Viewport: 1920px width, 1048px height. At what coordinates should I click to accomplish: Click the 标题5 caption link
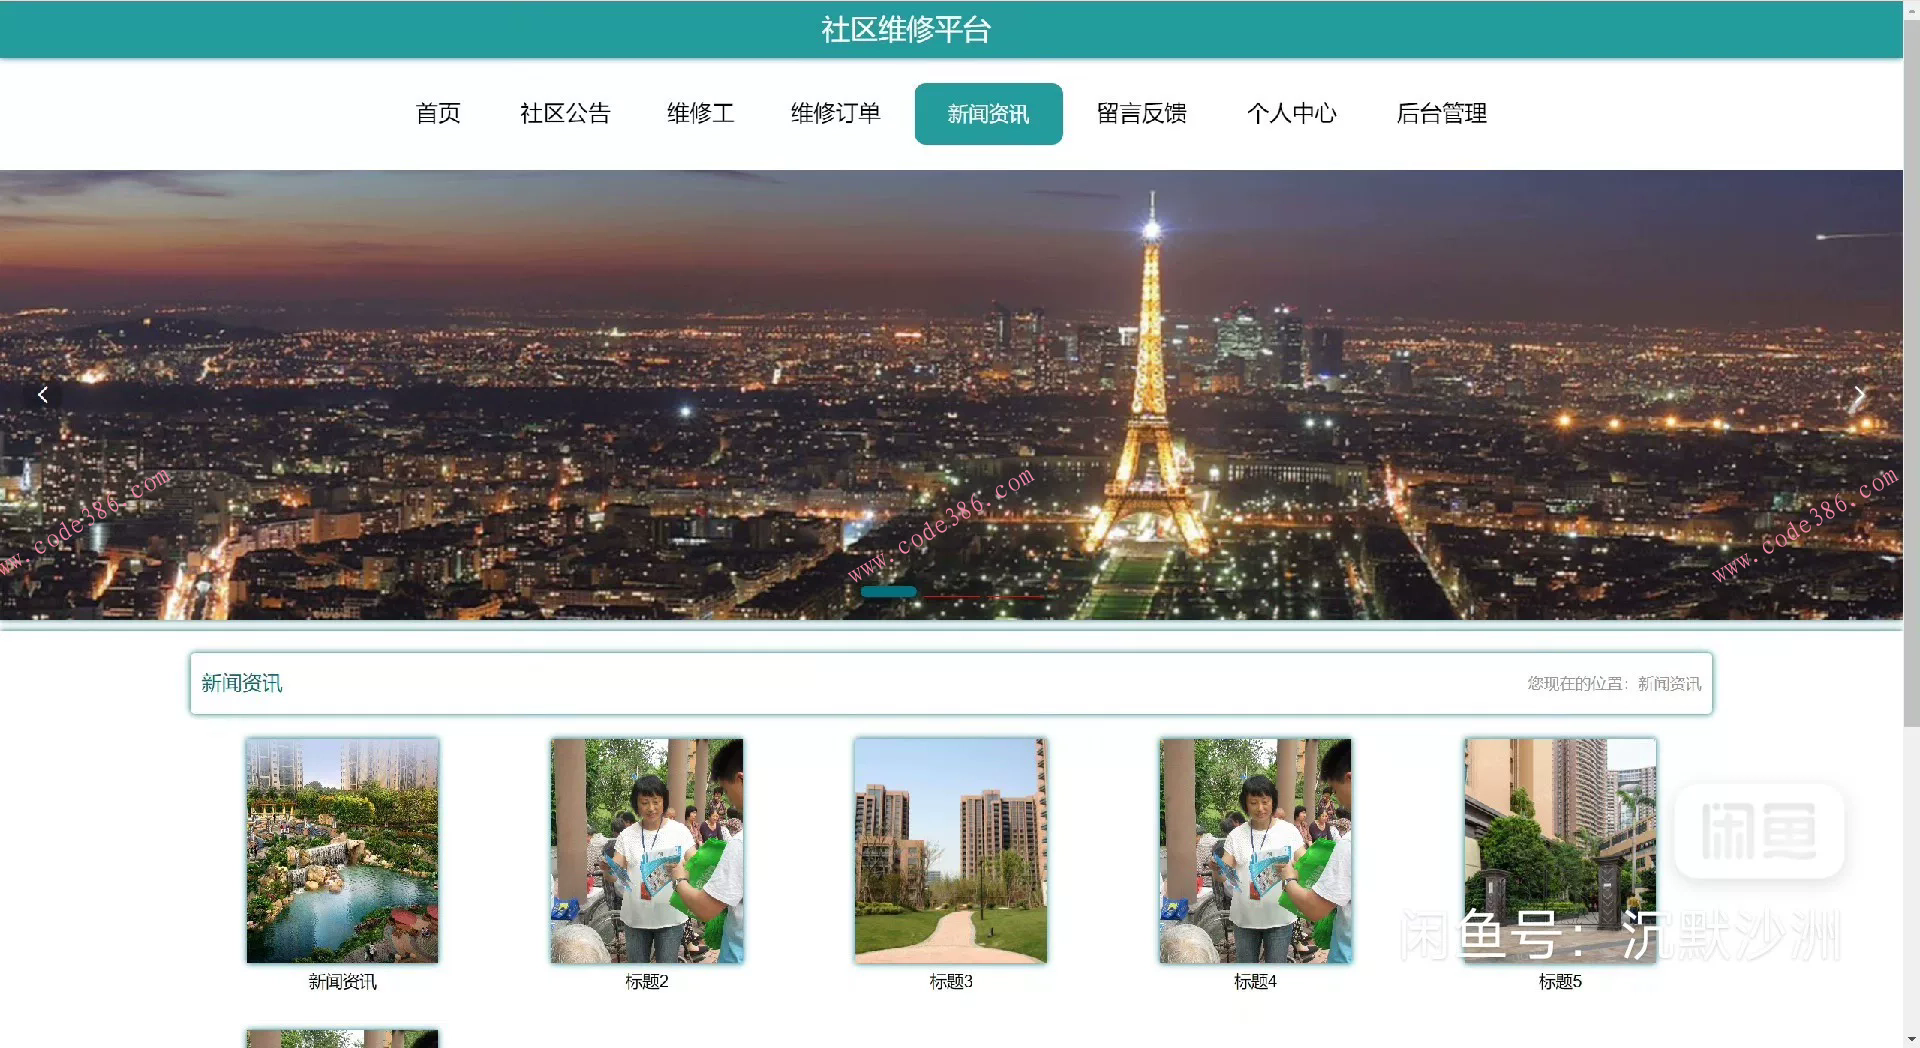1560,982
